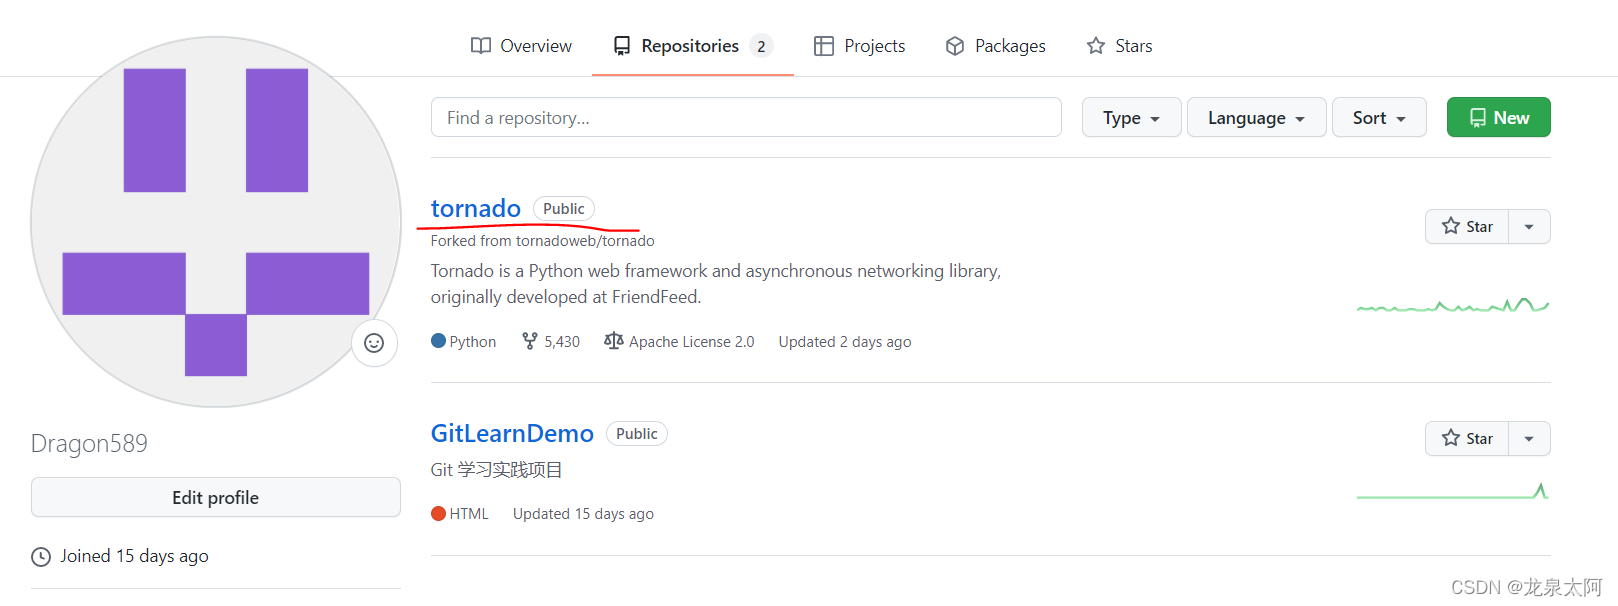Create a New repository
The width and height of the screenshot is (1618, 606).
click(x=1498, y=117)
